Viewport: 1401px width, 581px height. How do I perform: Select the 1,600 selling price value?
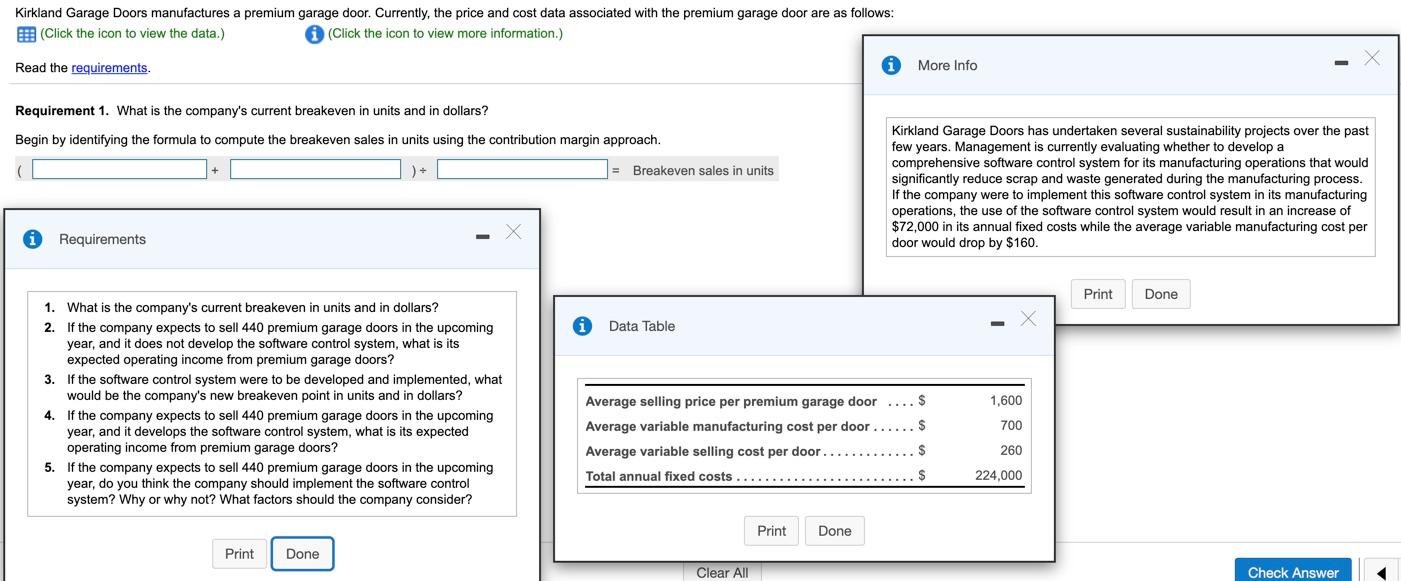click(1006, 401)
